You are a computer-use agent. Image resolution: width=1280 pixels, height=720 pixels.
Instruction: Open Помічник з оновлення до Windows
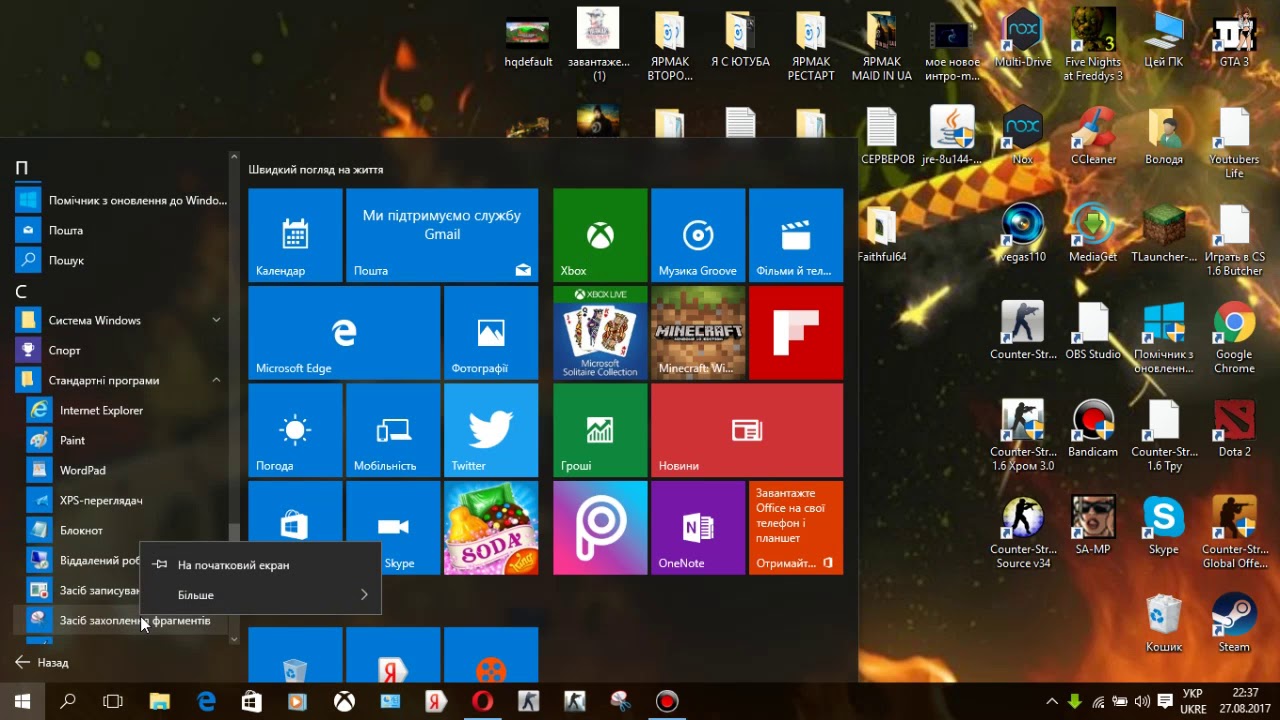coord(120,200)
